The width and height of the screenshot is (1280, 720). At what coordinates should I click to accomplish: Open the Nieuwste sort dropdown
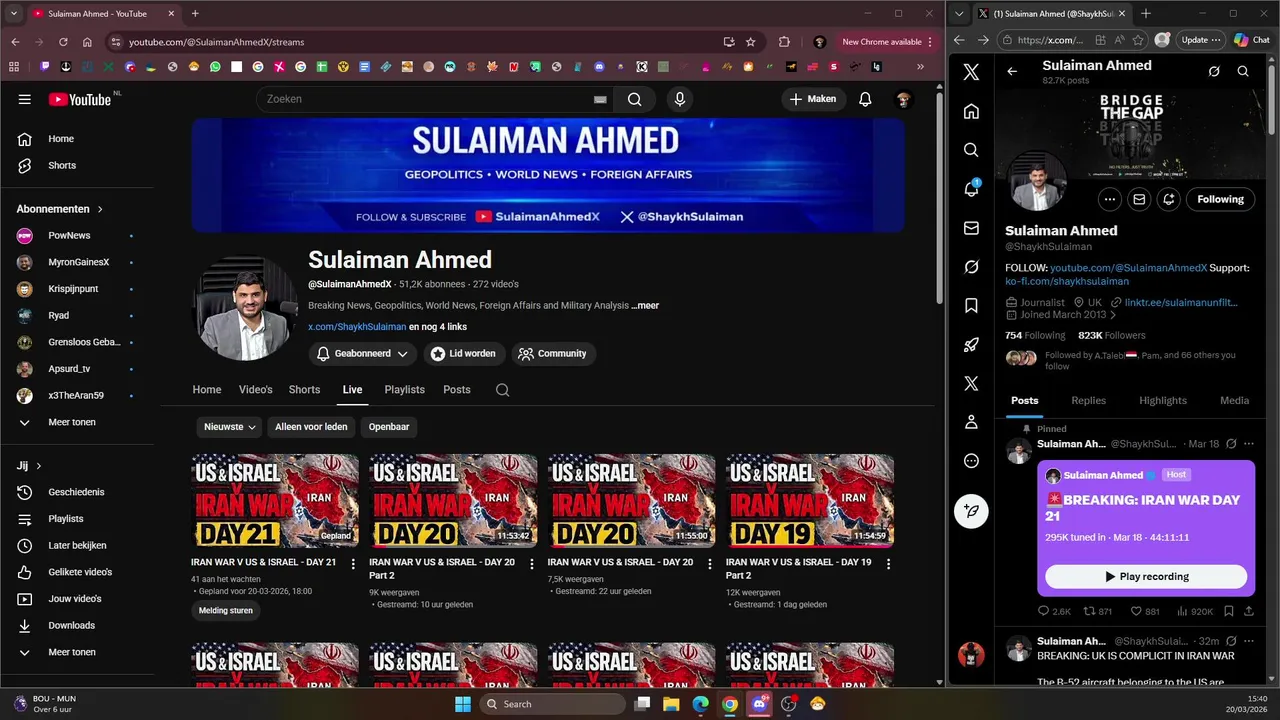pos(229,427)
